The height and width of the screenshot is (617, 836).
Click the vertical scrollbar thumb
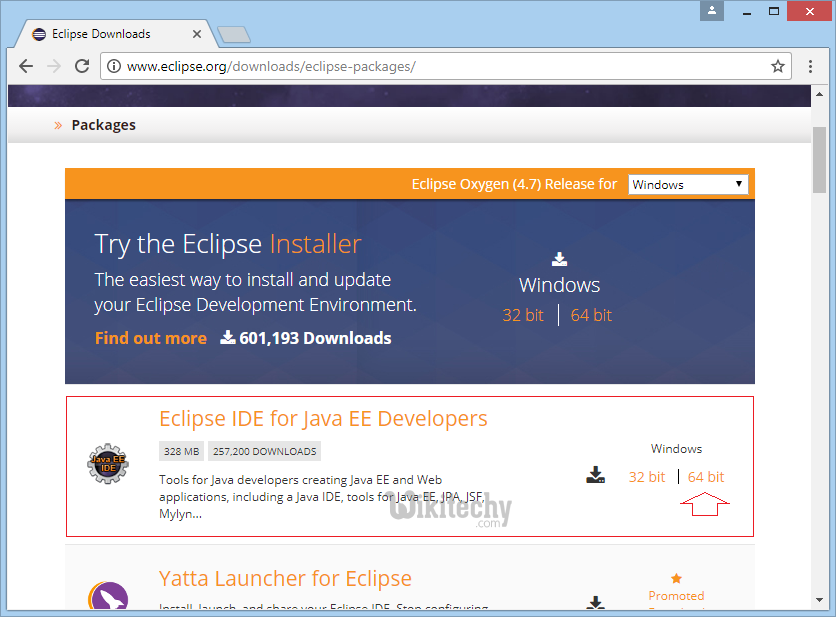click(x=819, y=160)
